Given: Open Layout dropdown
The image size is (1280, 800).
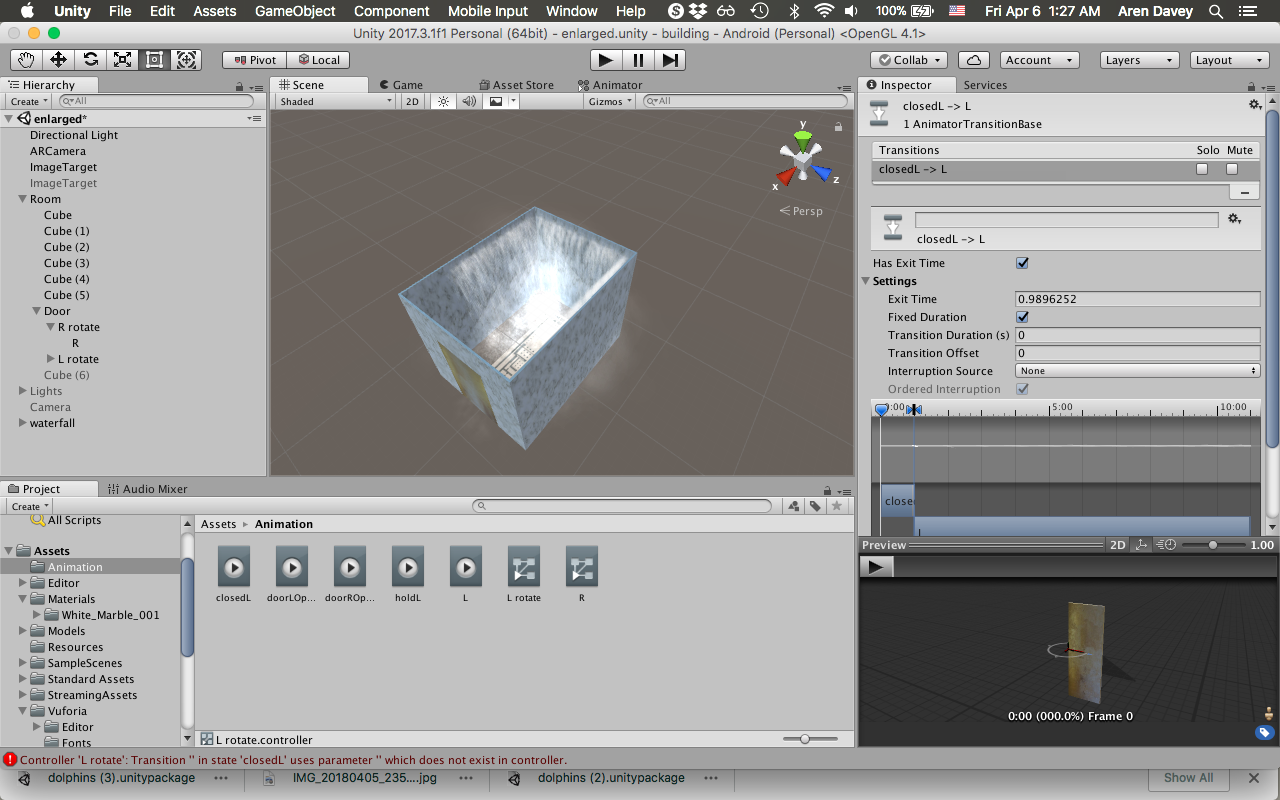Looking at the screenshot, I should (1230, 60).
